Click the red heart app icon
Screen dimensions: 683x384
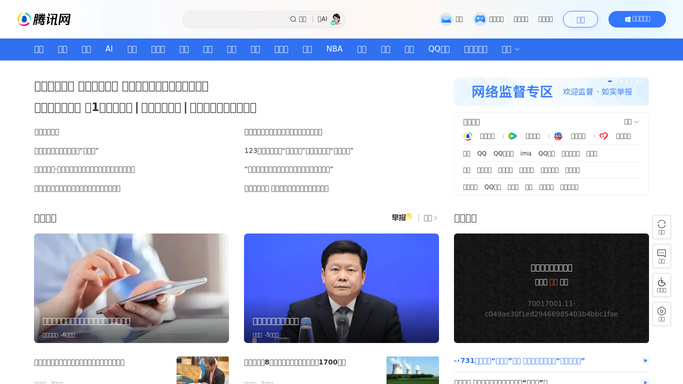coord(603,136)
